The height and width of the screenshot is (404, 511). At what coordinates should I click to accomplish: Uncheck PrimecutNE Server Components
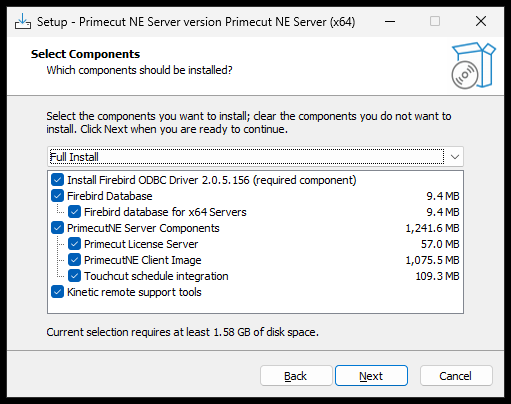[57, 228]
